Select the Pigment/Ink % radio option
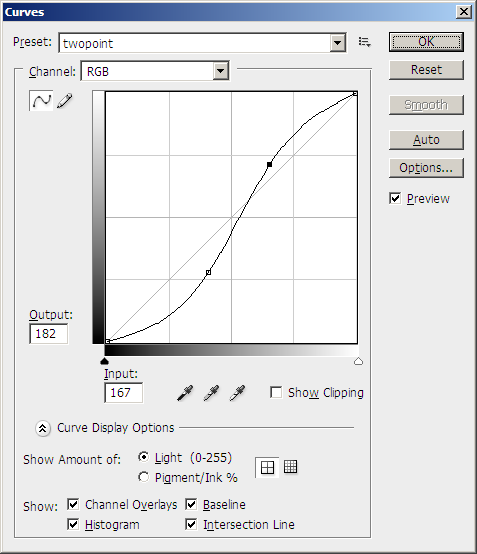This screenshot has height=554, width=477. point(143,477)
